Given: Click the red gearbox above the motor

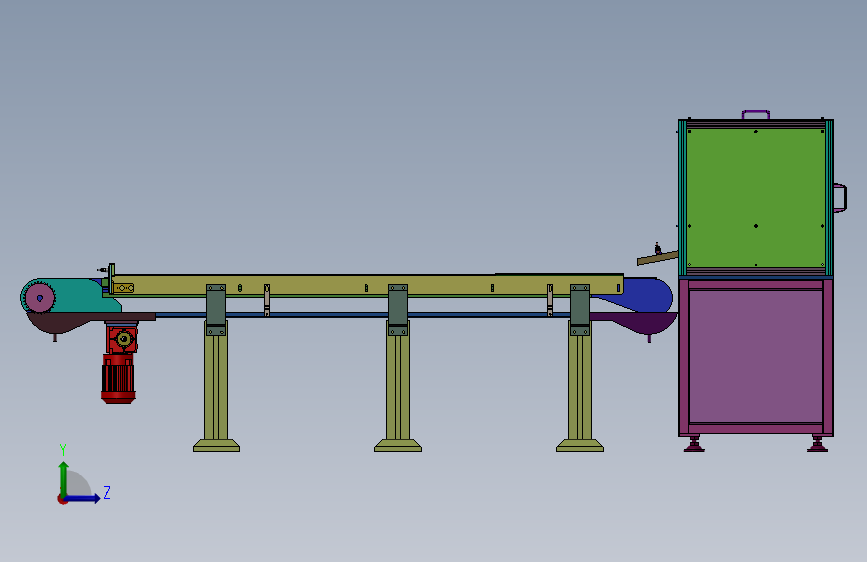Looking at the screenshot, I should pos(121,339).
